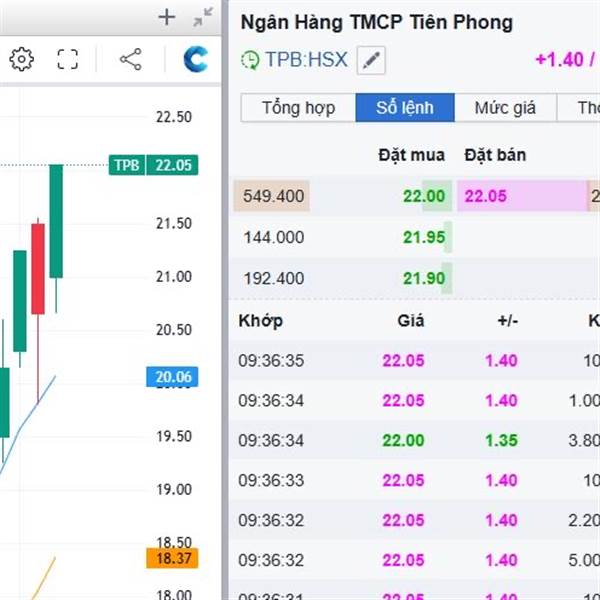The height and width of the screenshot is (600, 600).
Task: Click the blue C logo icon
Action: click(196, 59)
